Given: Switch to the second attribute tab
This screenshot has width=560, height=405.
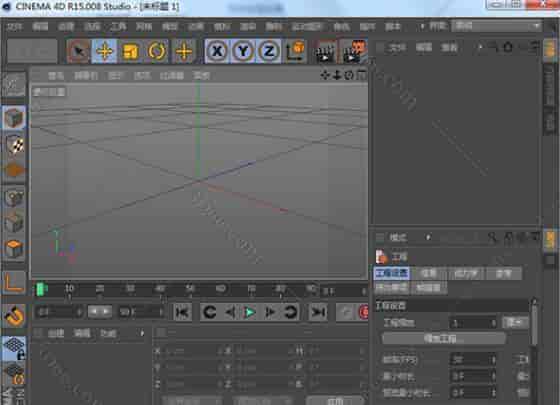Looking at the screenshot, I should (x=429, y=274).
